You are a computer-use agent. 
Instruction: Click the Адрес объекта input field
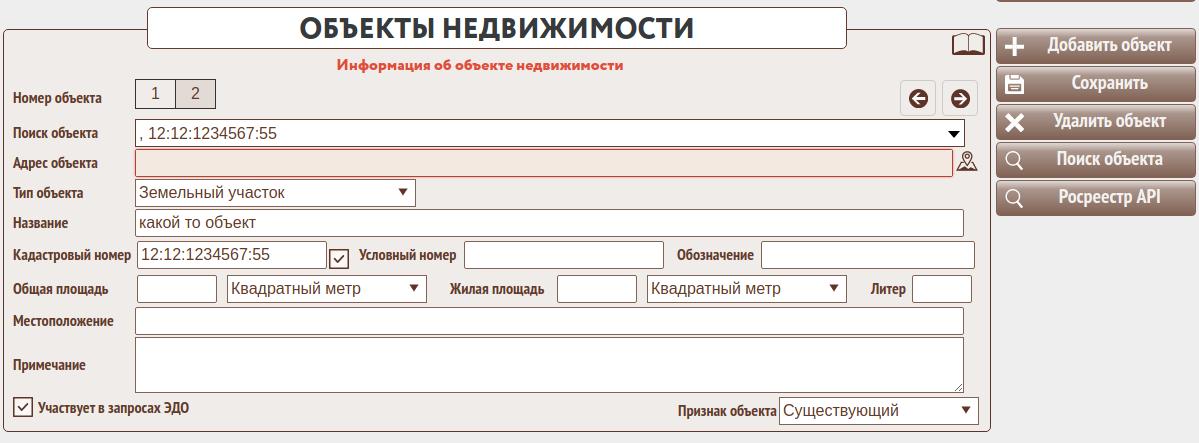coord(543,163)
